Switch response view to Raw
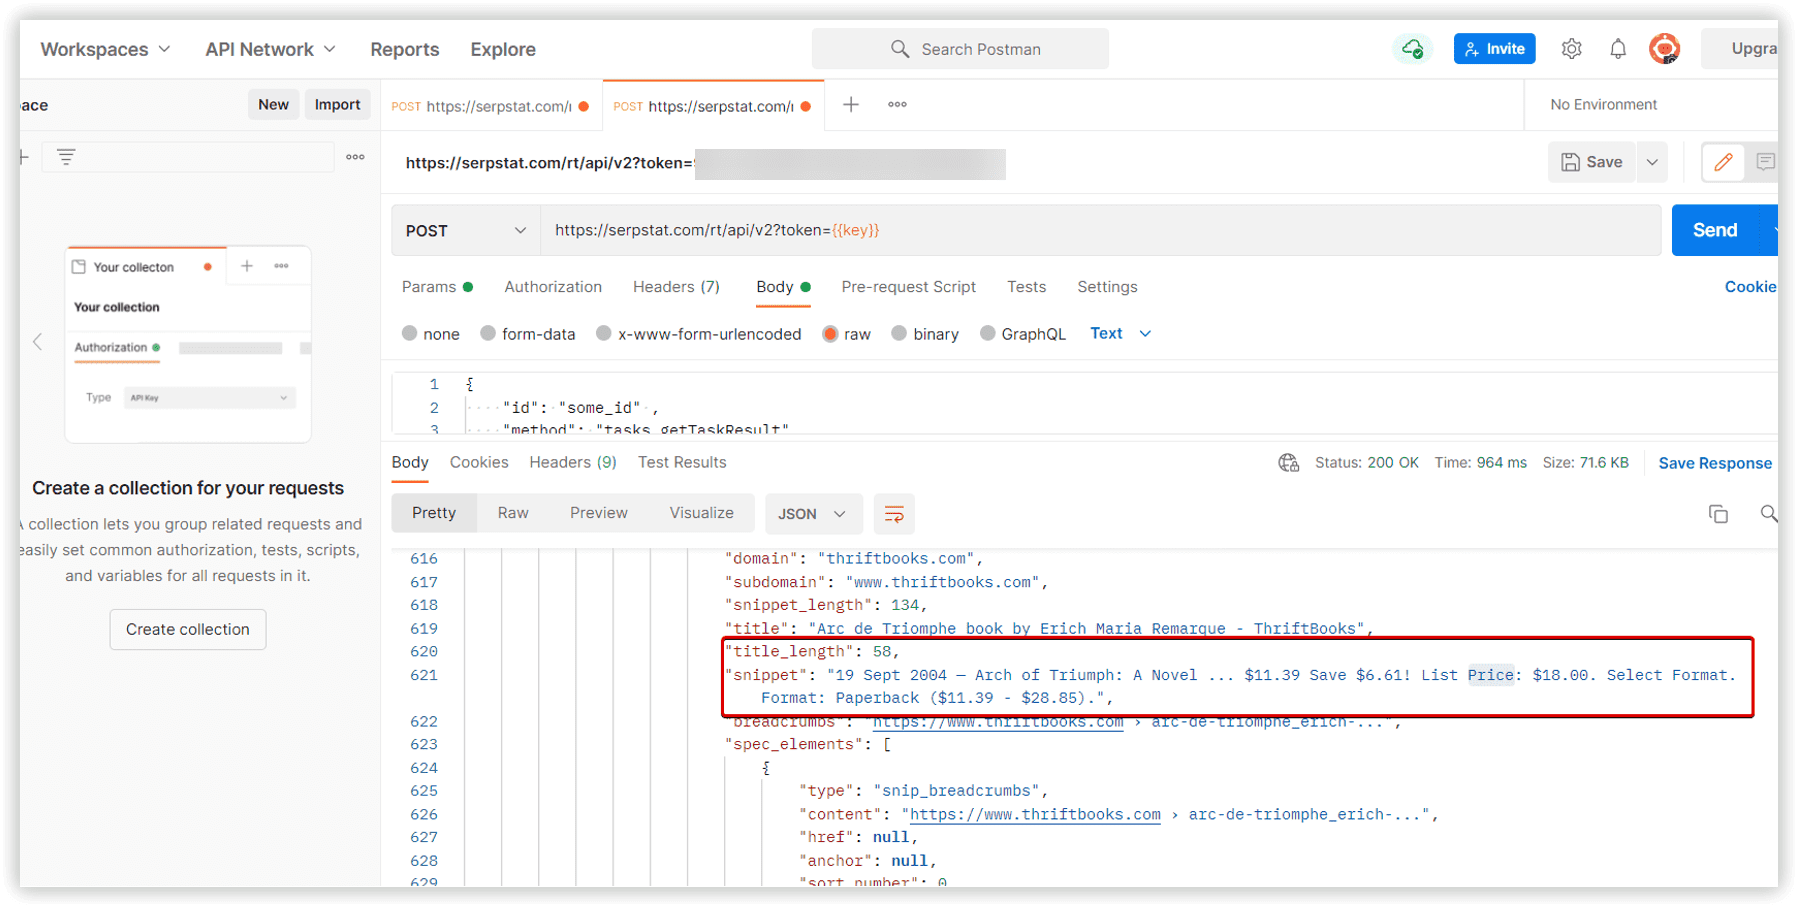This screenshot has height=907, width=1798. 513,513
